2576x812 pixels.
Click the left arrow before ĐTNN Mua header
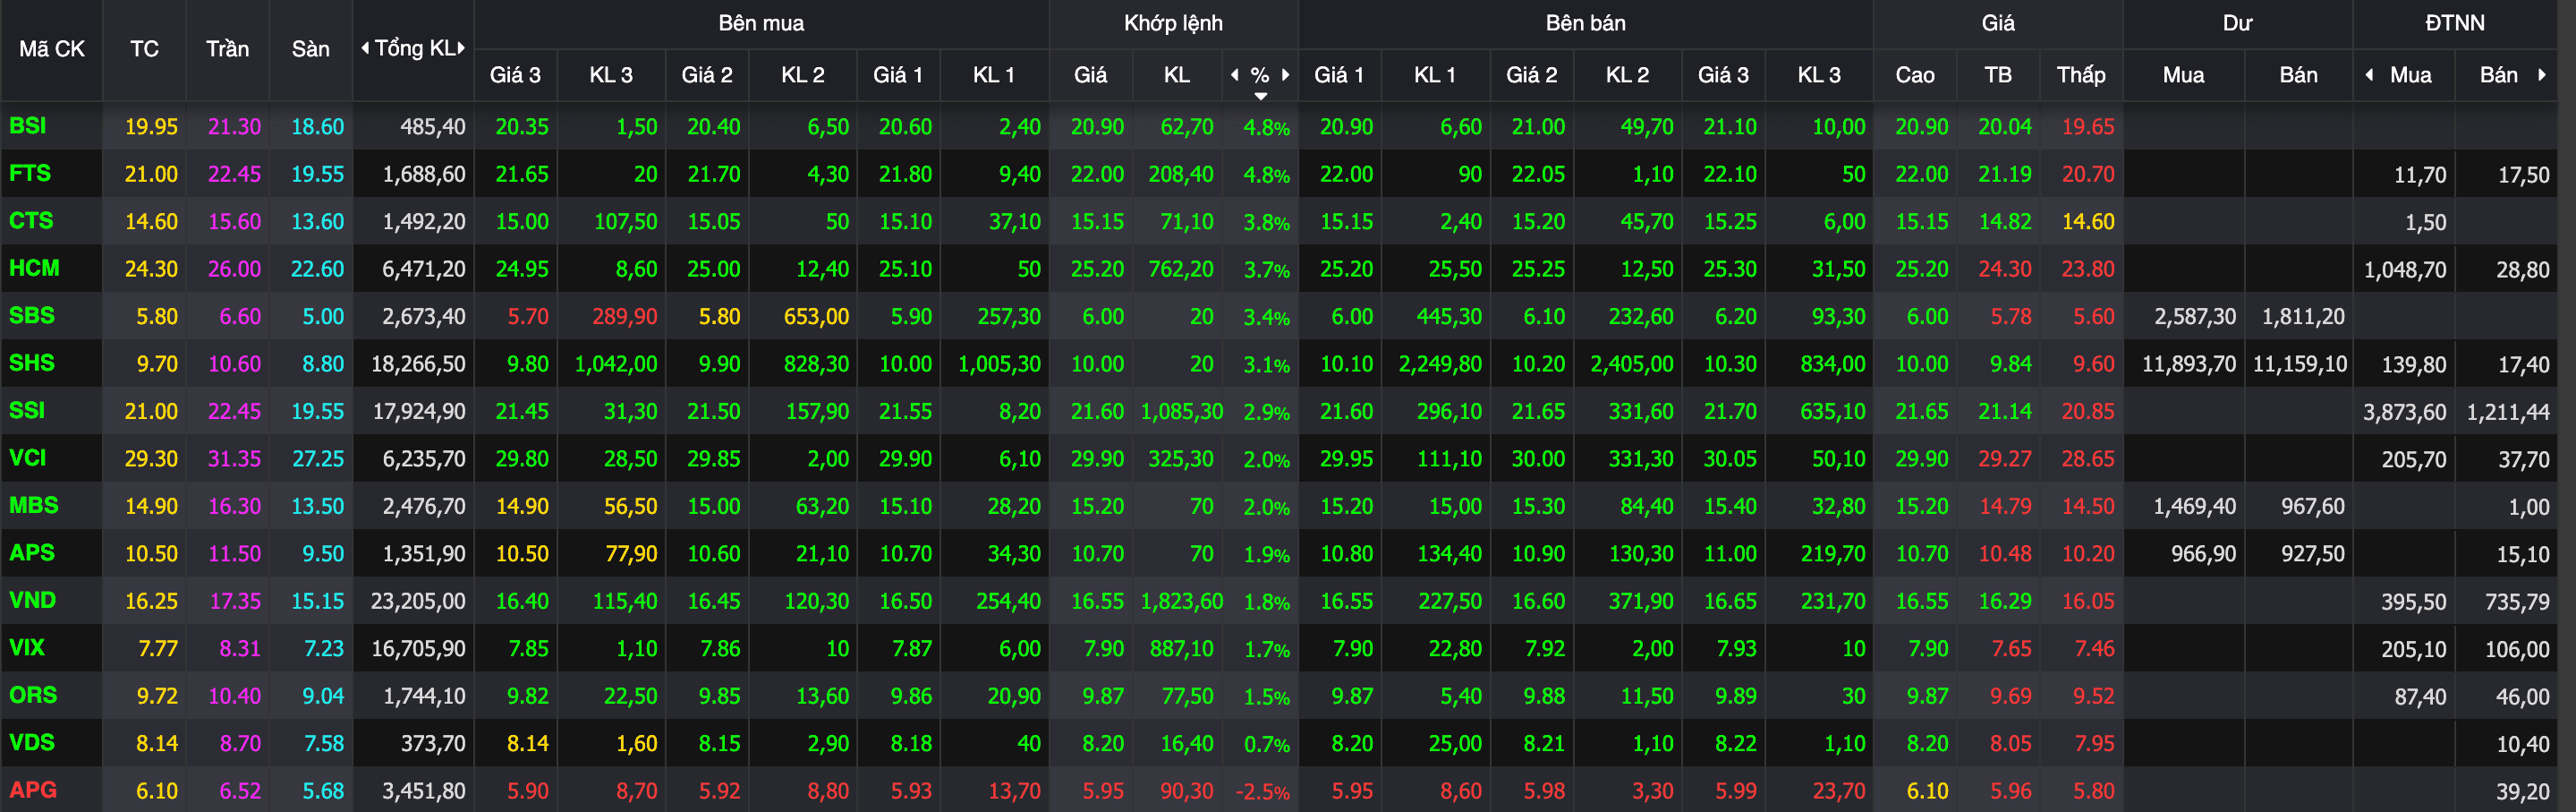click(2369, 75)
